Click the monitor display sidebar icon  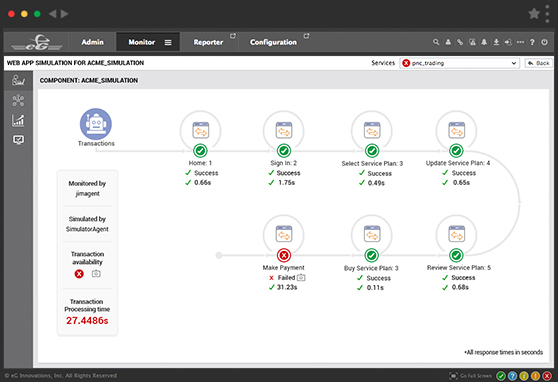(x=18, y=140)
